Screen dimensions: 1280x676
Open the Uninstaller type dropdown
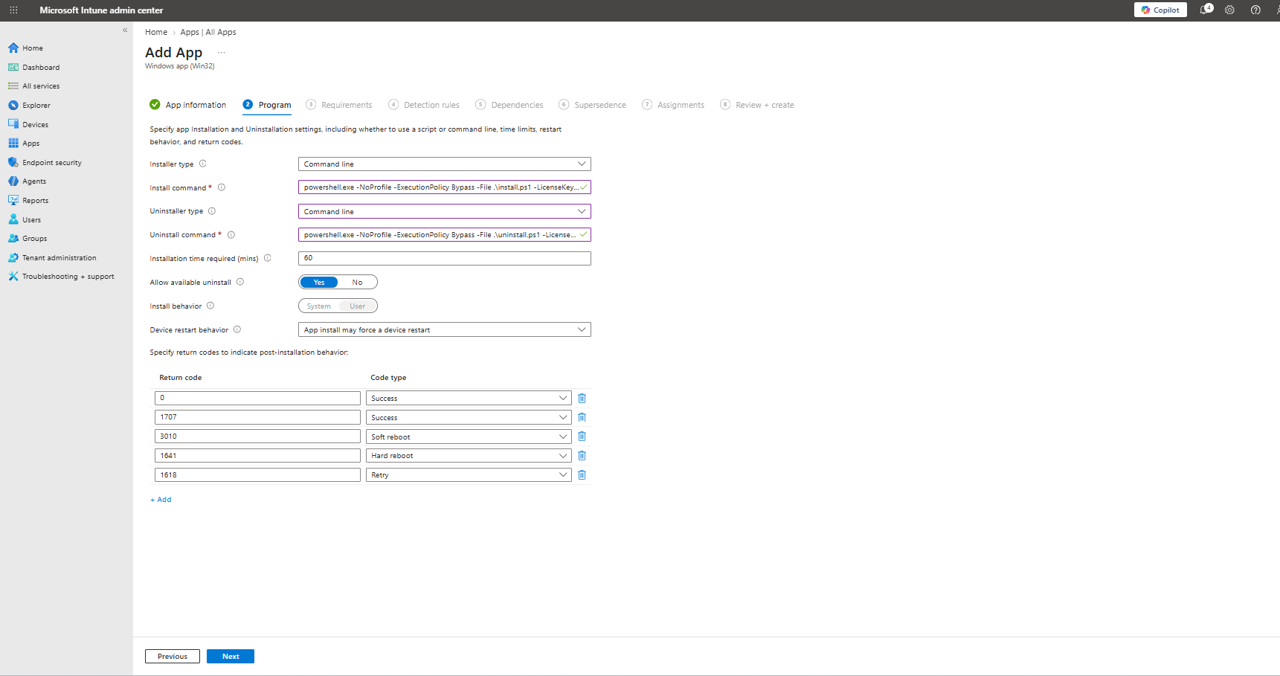pyautogui.click(x=444, y=211)
